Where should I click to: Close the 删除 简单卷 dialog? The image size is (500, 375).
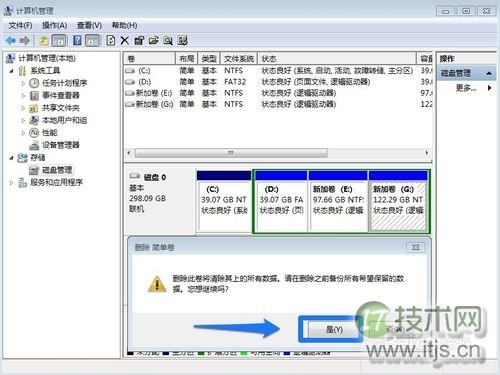click(416, 248)
